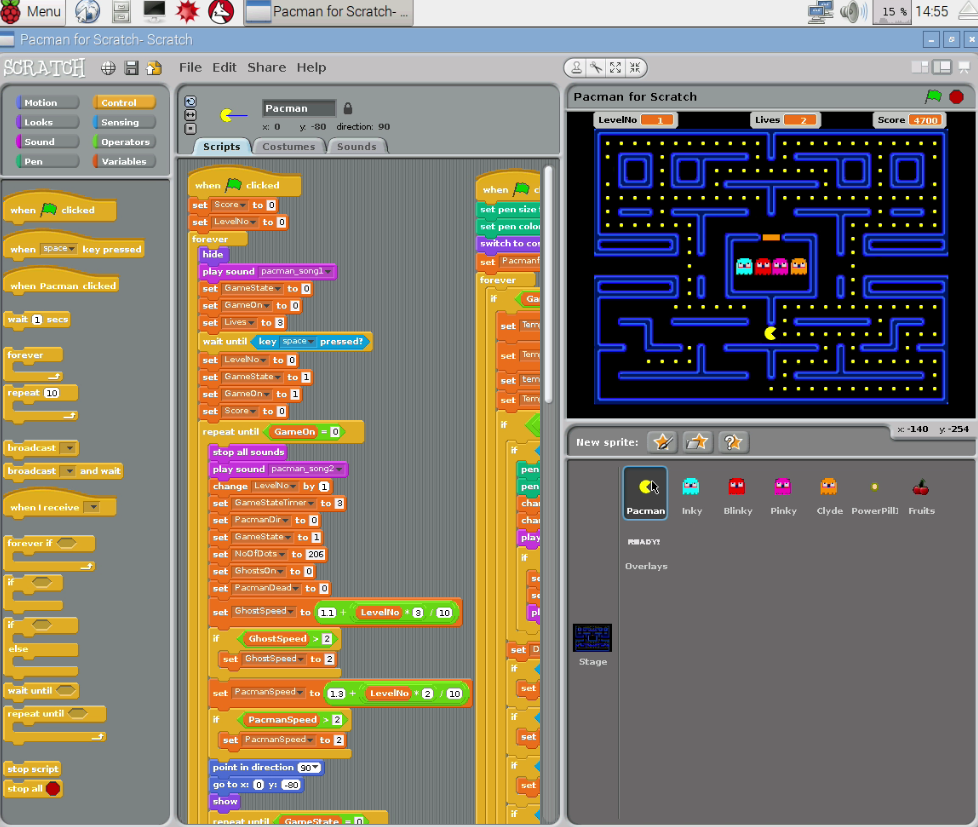Open the Looks blocks category
Screen dimensions: 978x827
click(47, 122)
